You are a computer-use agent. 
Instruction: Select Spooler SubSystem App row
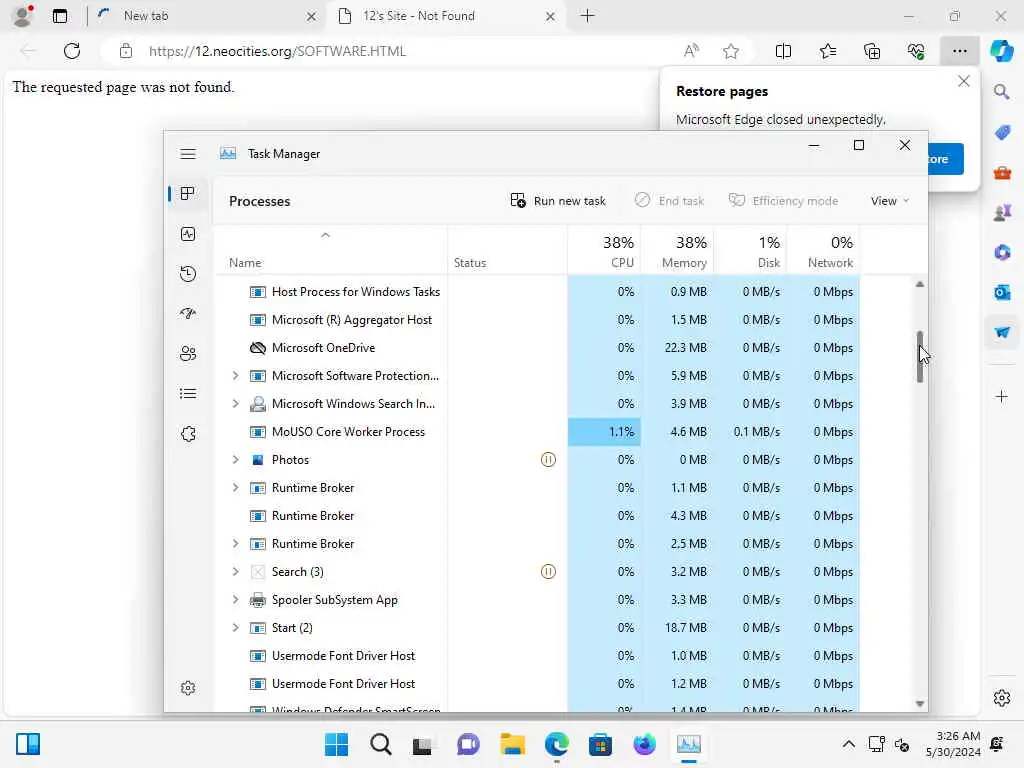[537, 600]
